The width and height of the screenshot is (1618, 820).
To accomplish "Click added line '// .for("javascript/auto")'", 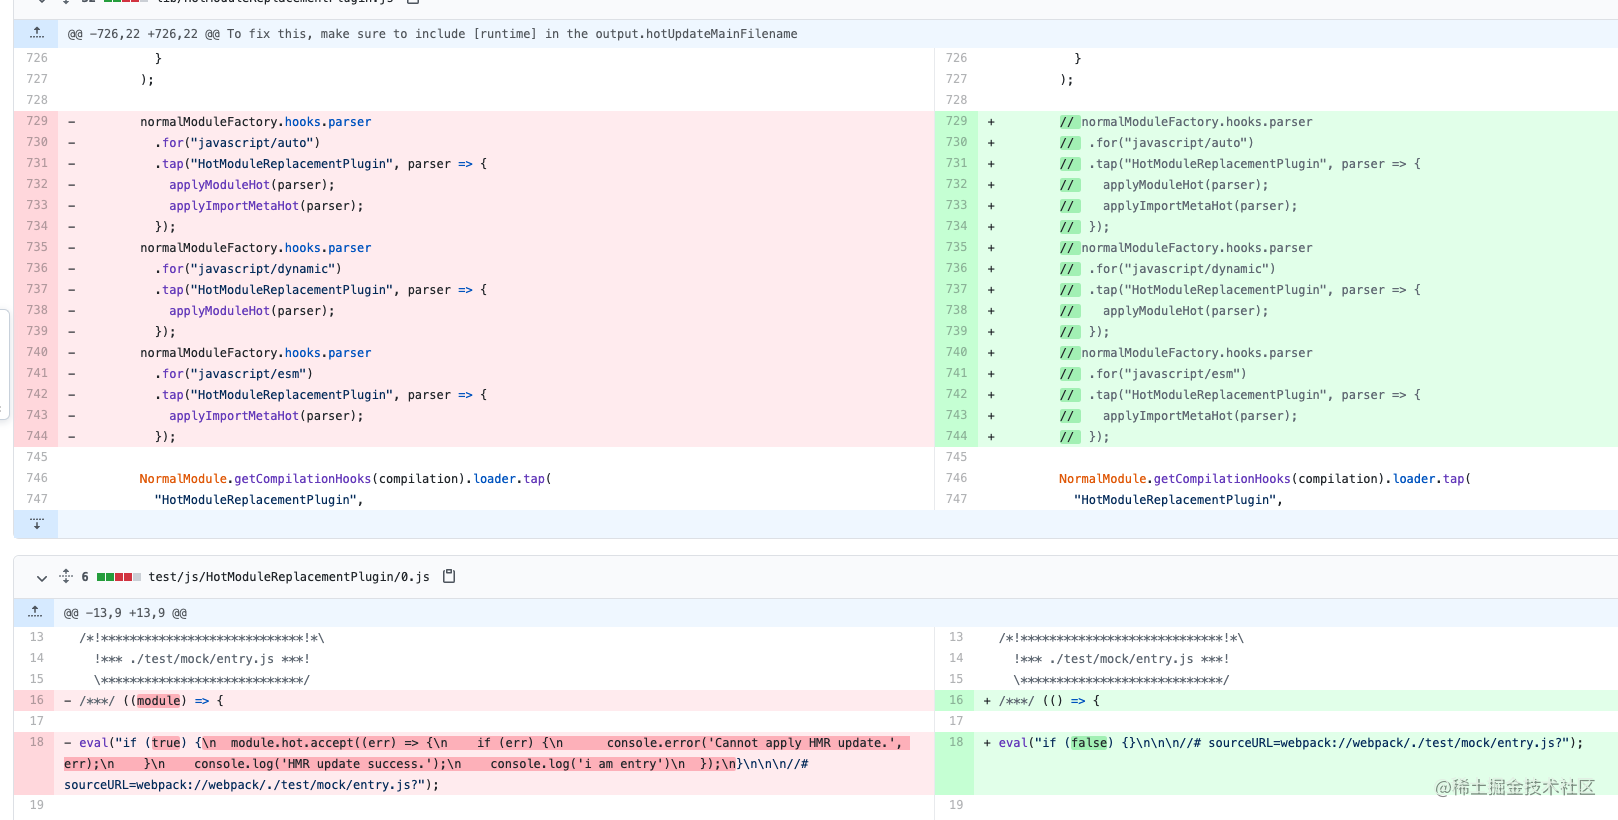I will coord(1156,143).
